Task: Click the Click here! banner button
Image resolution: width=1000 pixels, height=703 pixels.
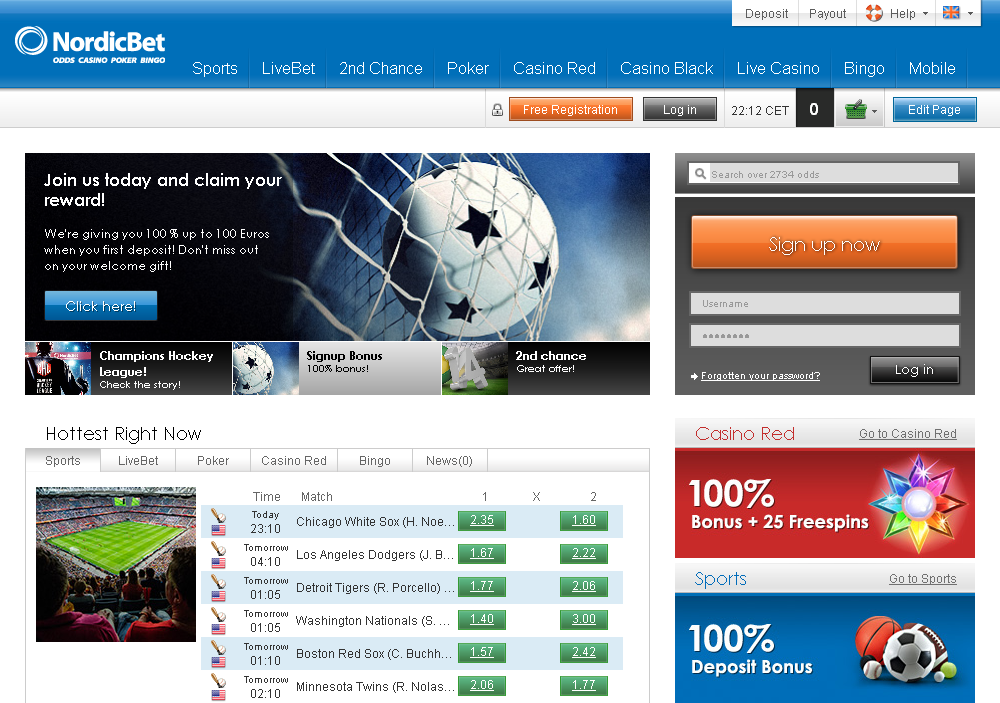Action: click(101, 306)
